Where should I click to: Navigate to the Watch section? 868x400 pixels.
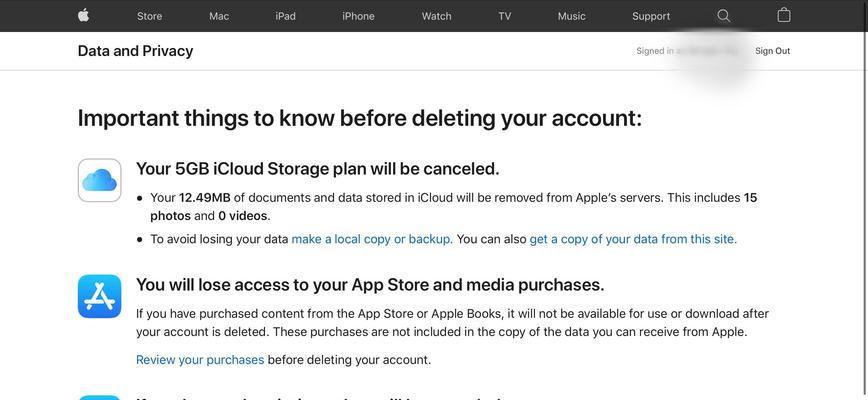pyautogui.click(x=437, y=16)
